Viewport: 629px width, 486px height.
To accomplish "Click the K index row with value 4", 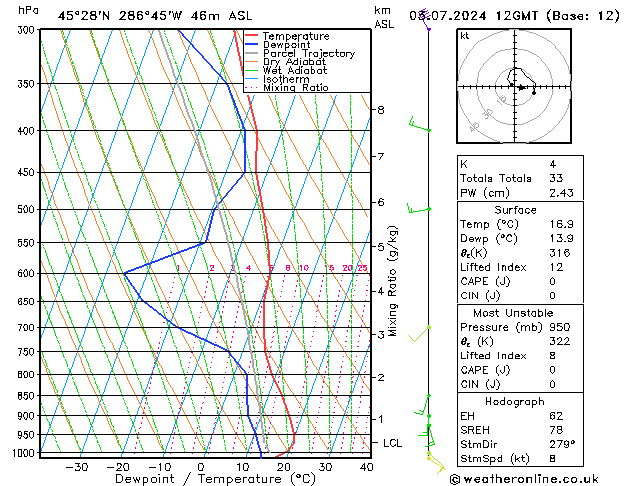I will click(520, 164).
